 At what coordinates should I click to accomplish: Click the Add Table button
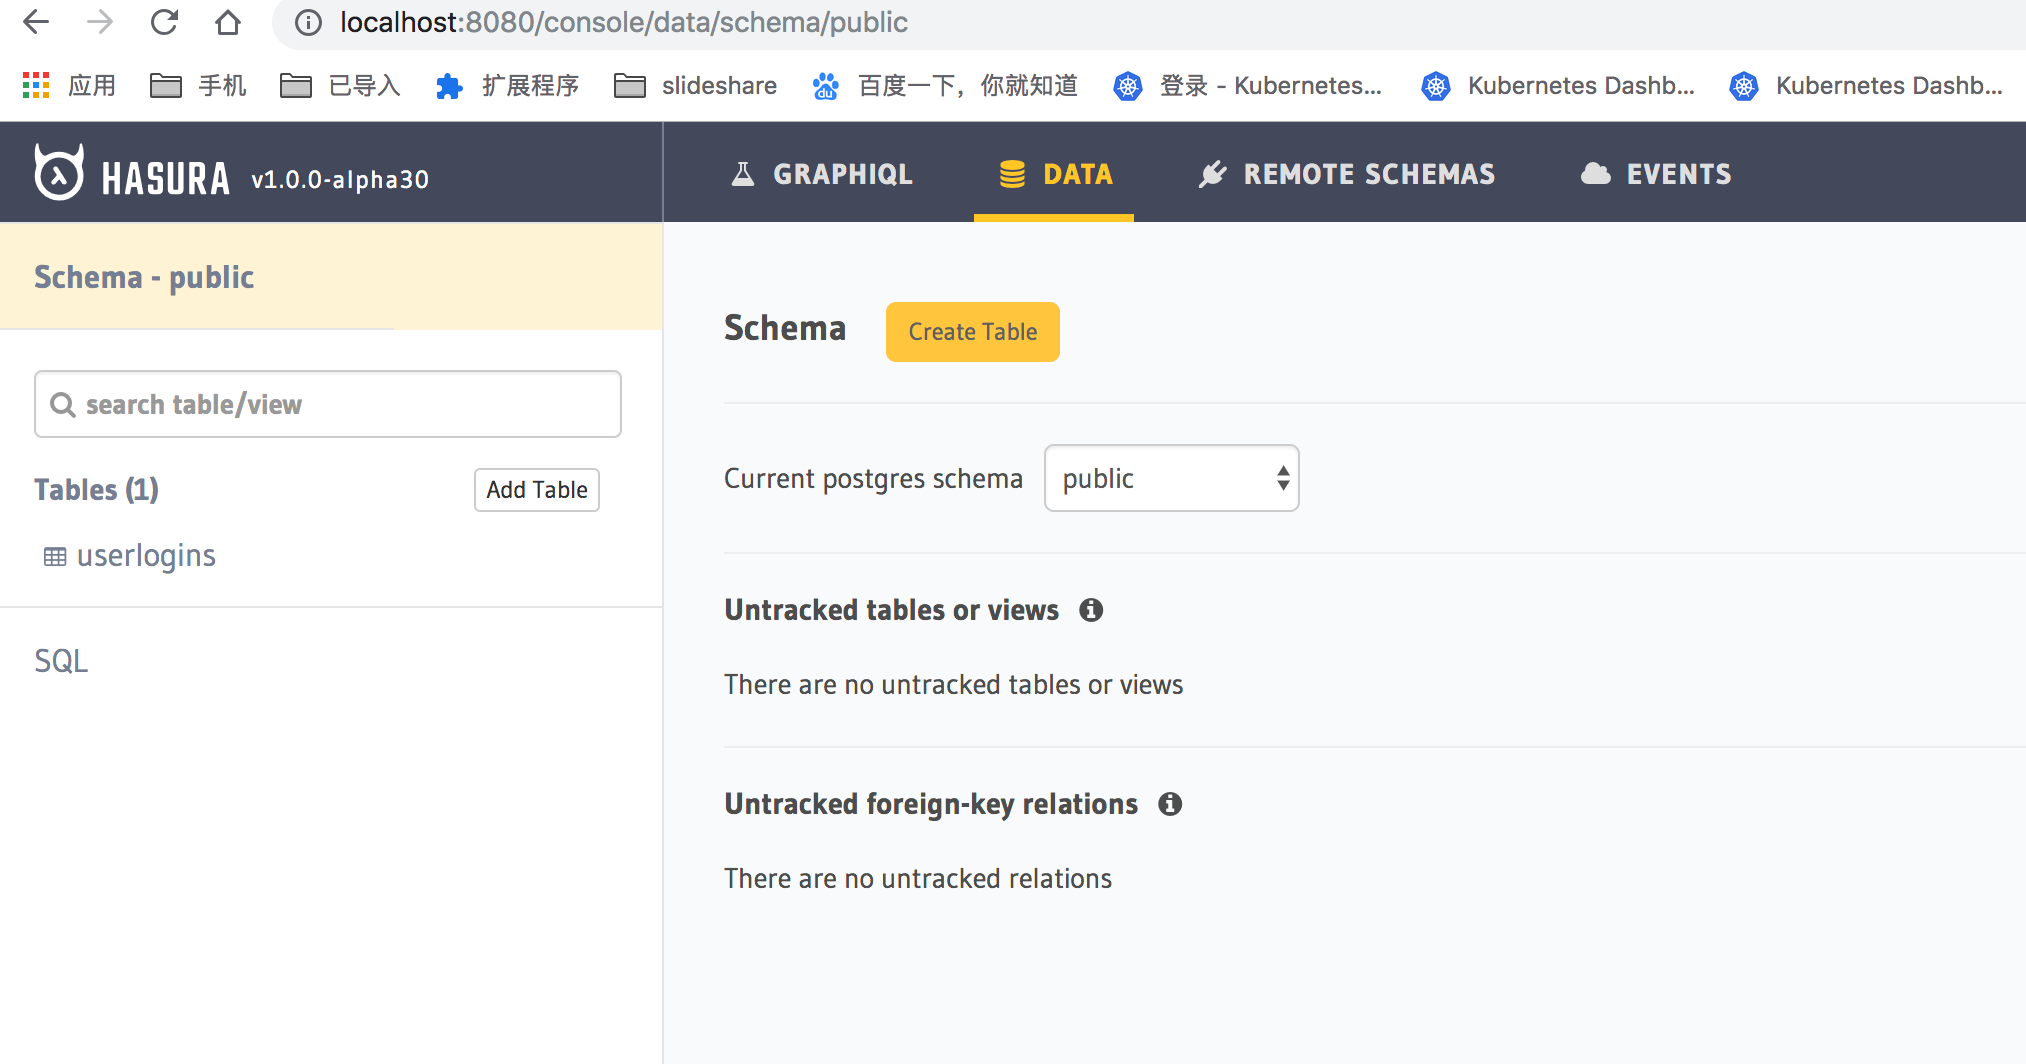(x=537, y=490)
